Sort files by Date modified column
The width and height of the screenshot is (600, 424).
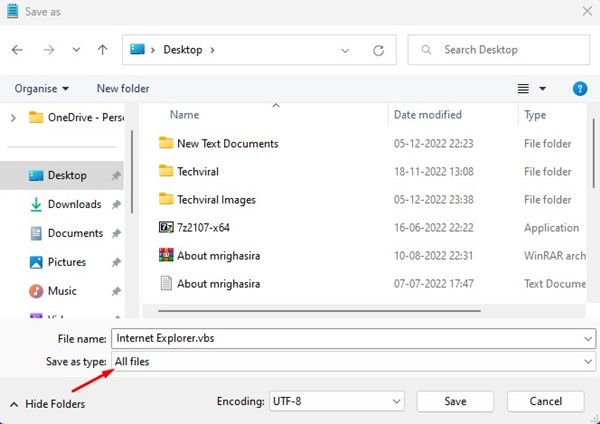pyautogui.click(x=428, y=115)
